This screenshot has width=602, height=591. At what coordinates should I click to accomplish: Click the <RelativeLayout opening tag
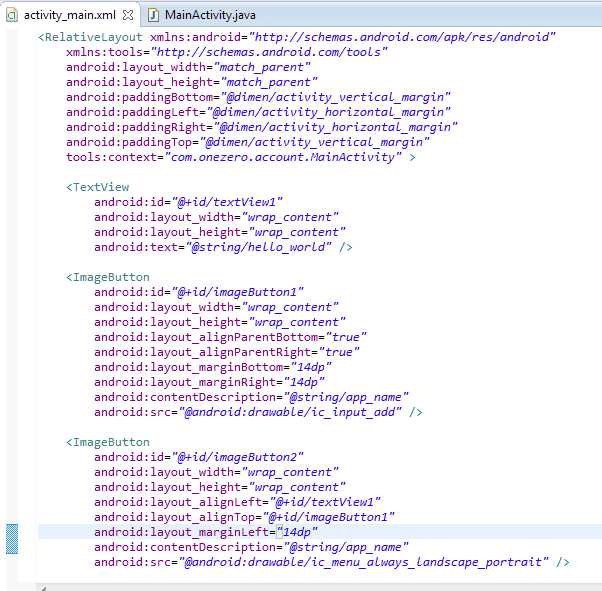coord(90,37)
